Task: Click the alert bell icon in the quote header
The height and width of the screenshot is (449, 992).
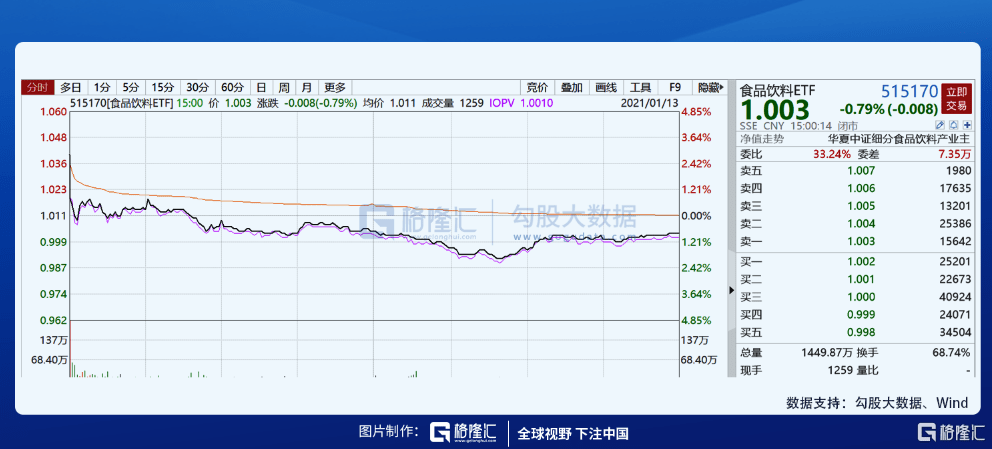Action: (x=953, y=126)
